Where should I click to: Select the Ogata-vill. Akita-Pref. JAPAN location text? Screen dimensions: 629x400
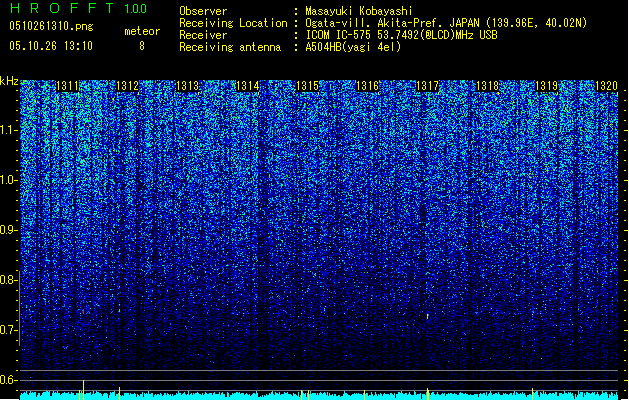pos(446,23)
